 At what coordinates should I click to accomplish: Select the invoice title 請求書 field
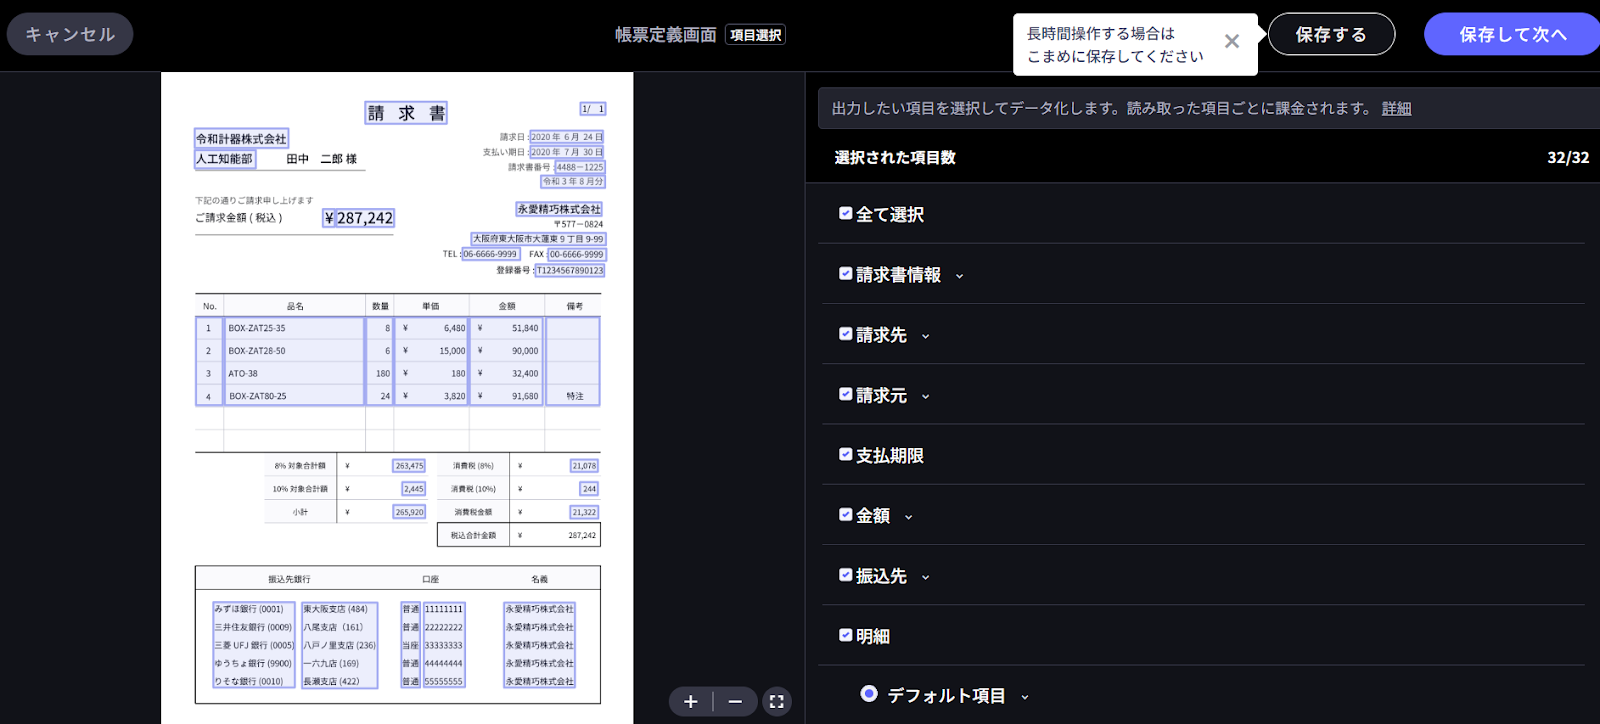click(406, 113)
